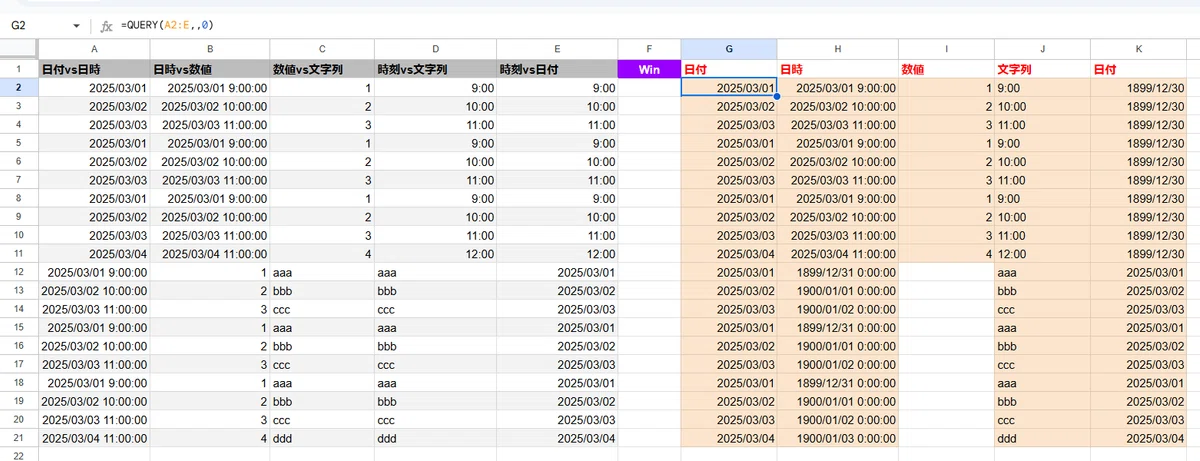Select column B header
The image size is (1200, 461).
pyautogui.click(x=210, y=49)
